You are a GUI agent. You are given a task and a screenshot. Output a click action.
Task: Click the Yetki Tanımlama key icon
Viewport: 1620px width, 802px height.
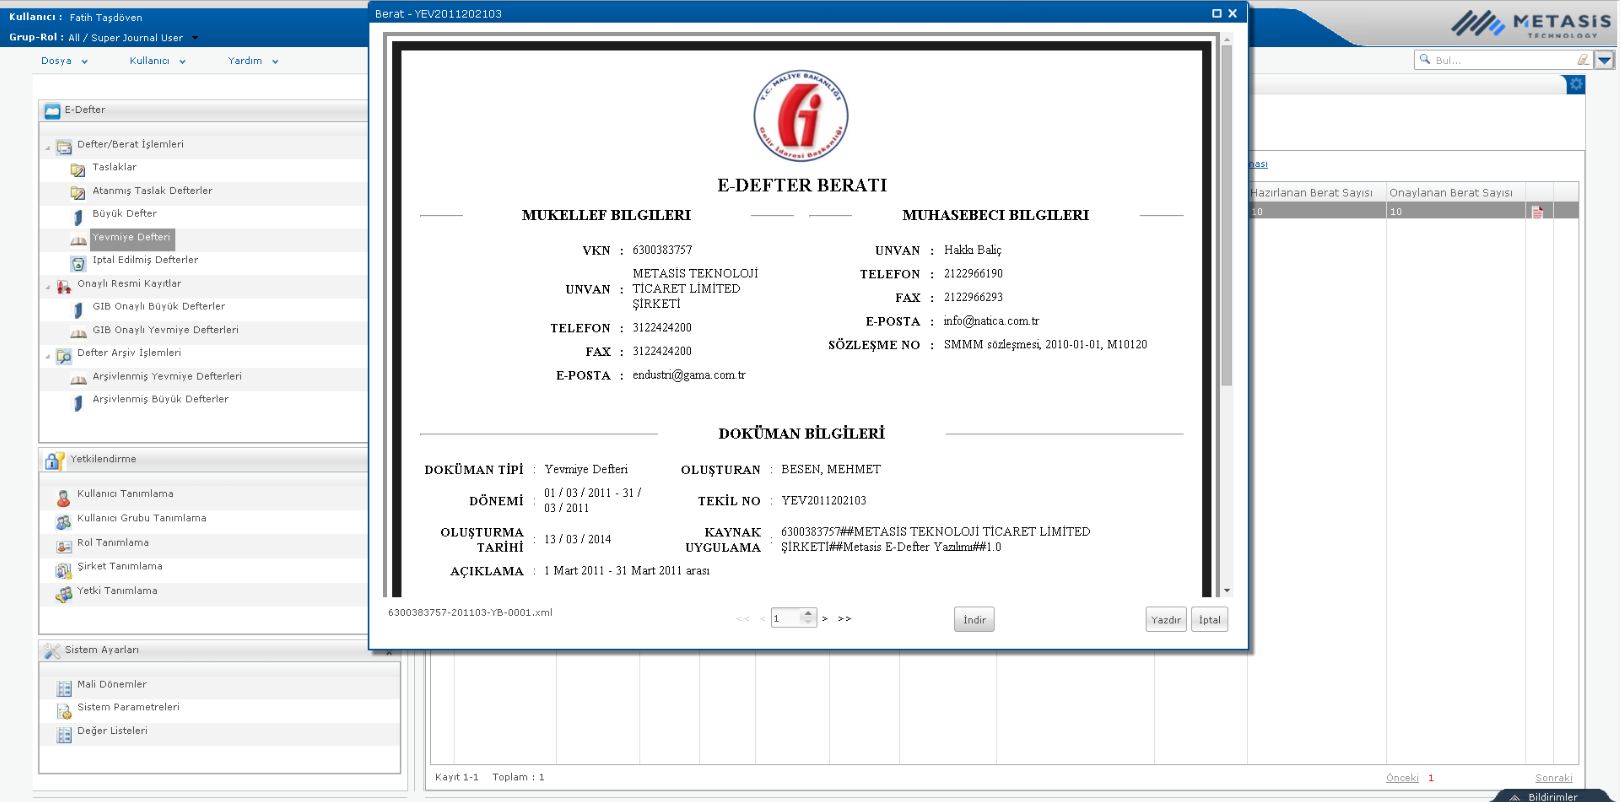pos(63,593)
